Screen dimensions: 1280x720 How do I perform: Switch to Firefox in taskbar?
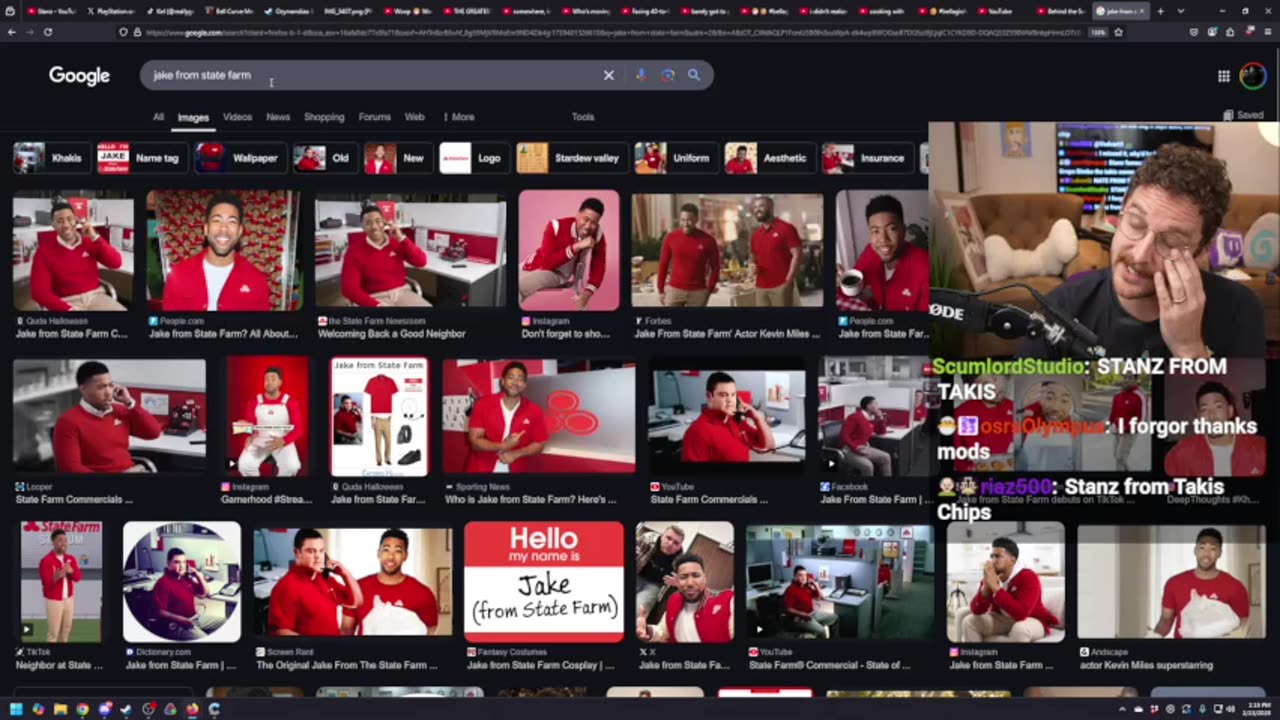point(192,709)
